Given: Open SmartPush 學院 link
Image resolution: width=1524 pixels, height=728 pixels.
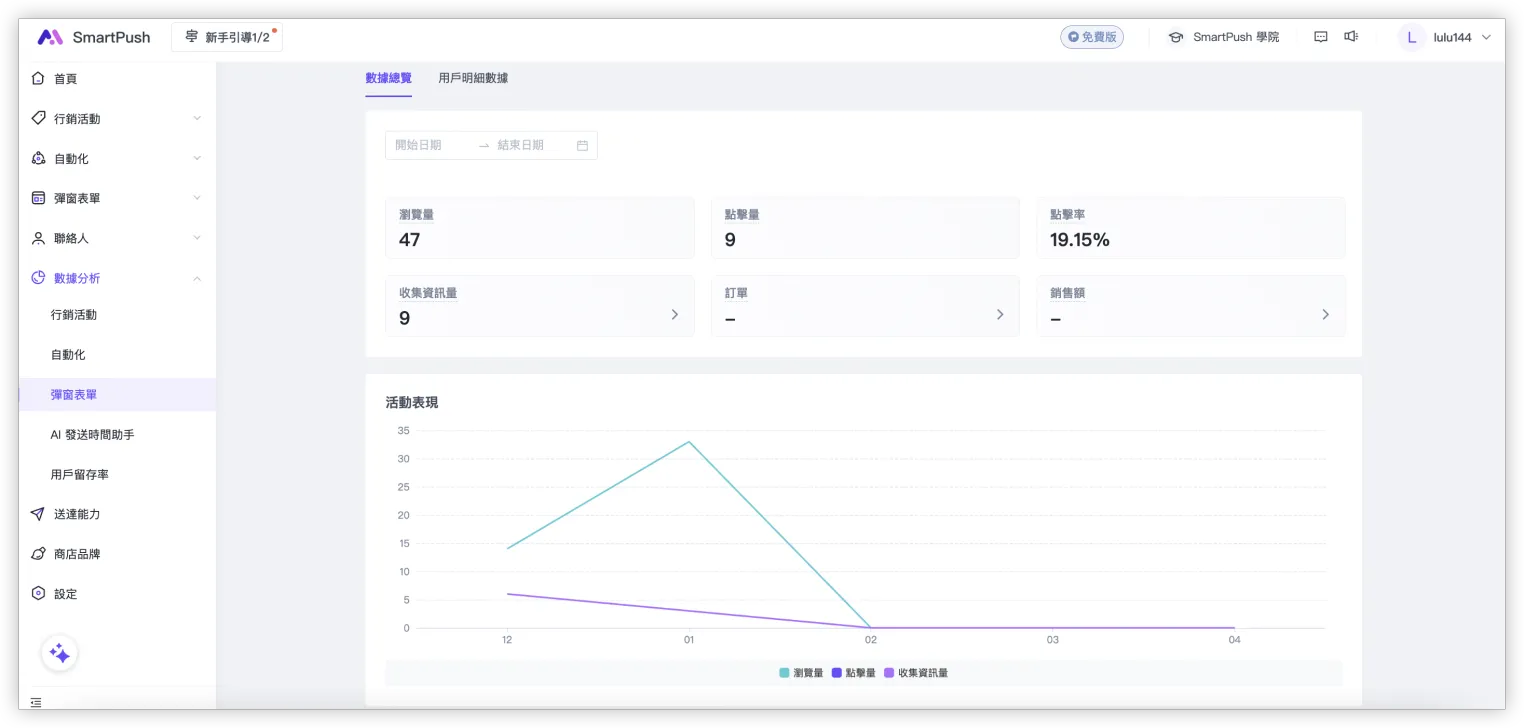Looking at the screenshot, I should pos(1224,37).
